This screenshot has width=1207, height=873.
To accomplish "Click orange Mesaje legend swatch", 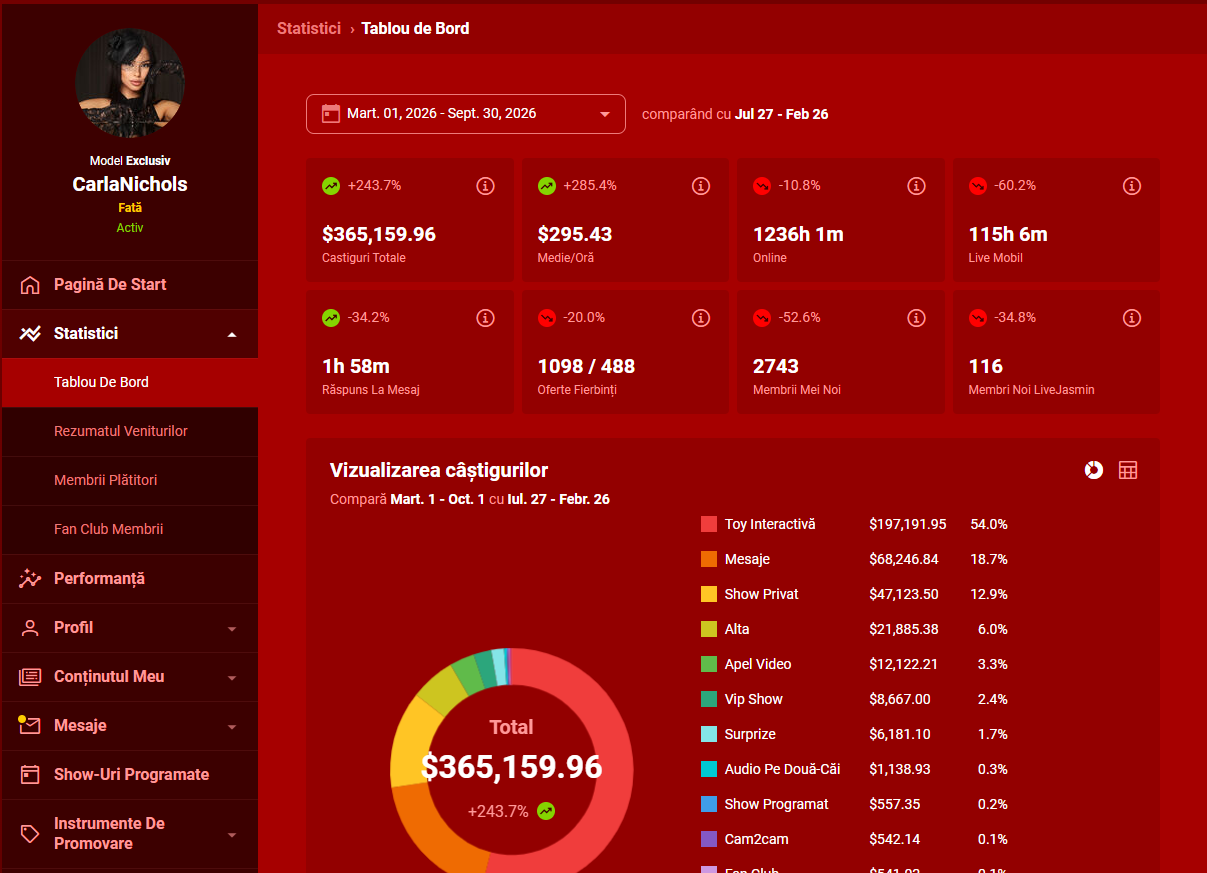I will [x=709, y=559].
